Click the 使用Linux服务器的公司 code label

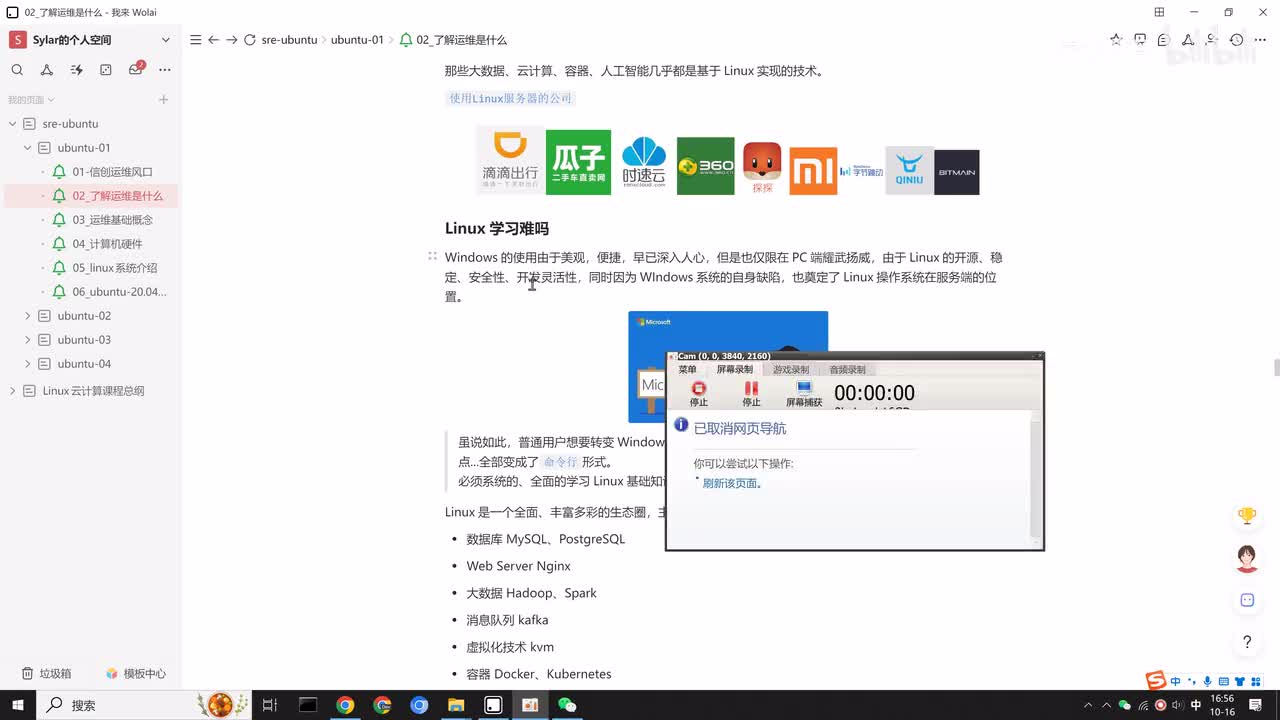(510, 98)
